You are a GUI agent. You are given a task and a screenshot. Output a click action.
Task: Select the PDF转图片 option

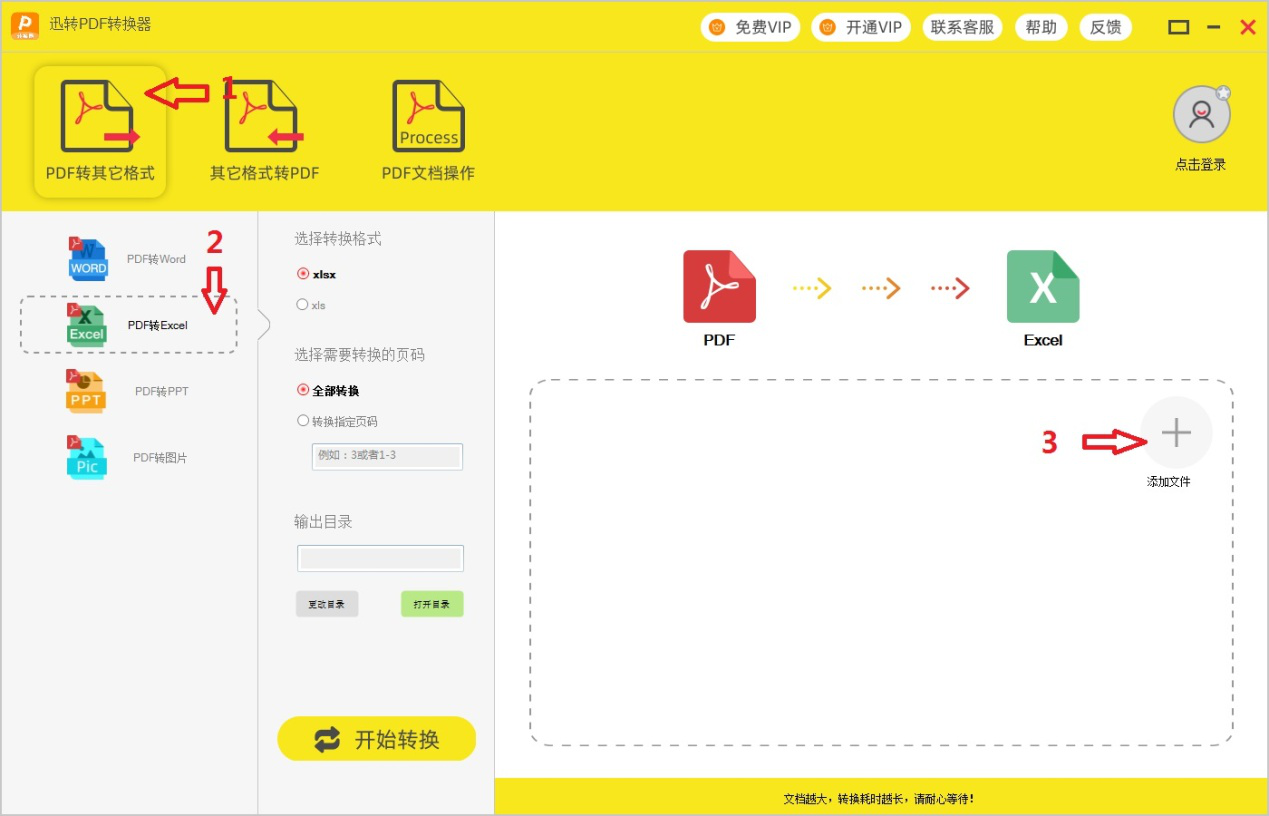[128, 457]
